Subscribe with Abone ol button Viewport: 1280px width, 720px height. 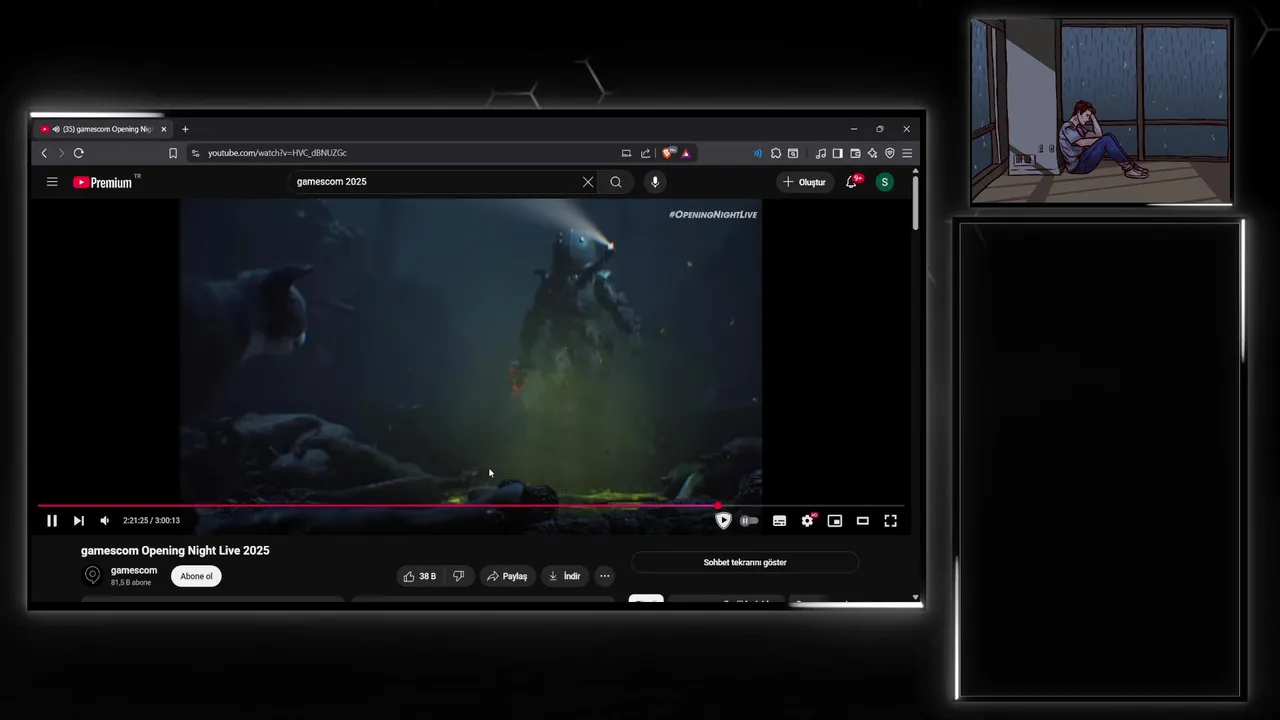196,576
